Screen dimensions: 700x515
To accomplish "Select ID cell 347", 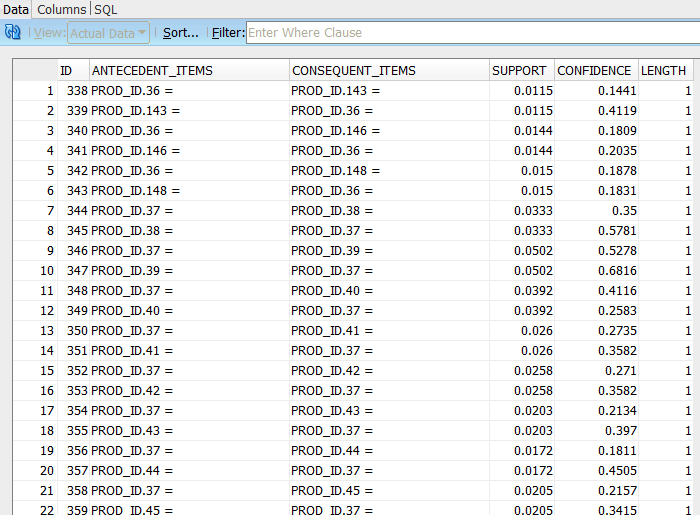I will coord(74,270).
